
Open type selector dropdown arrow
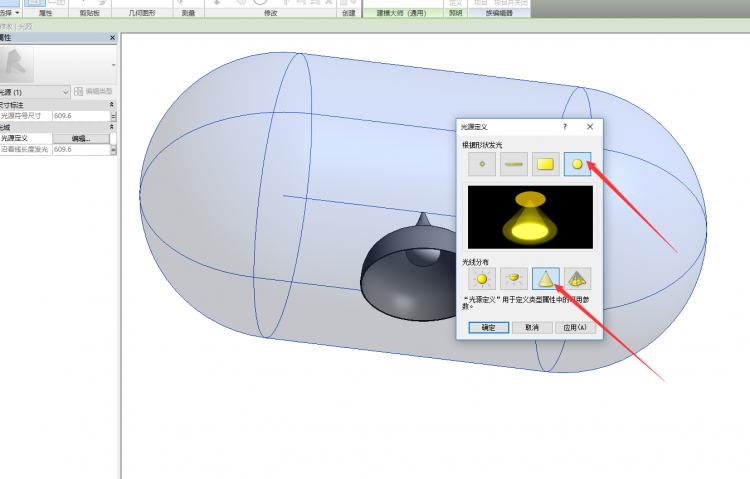tap(113, 65)
